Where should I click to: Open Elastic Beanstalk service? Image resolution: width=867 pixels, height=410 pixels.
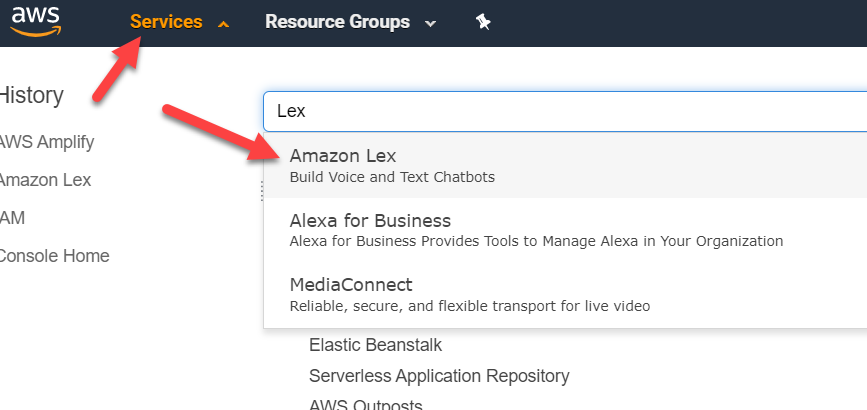[x=375, y=345]
